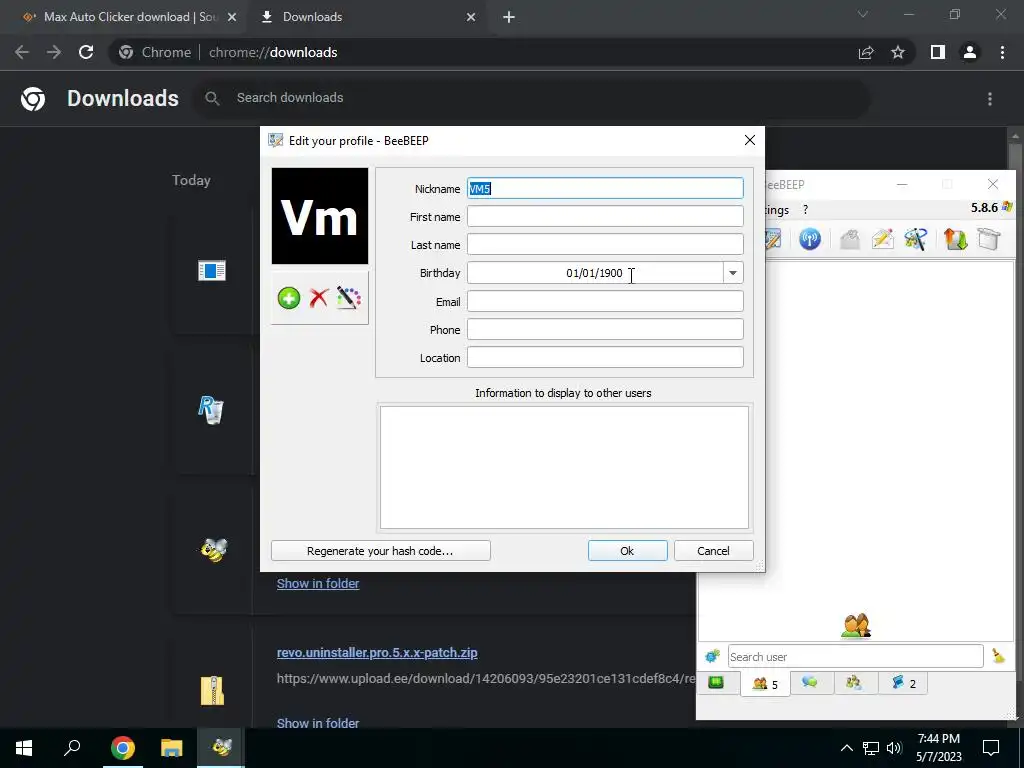Click Chrome icon in taskbar
The width and height of the screenshot is (1024, 768).
(122, 748)
